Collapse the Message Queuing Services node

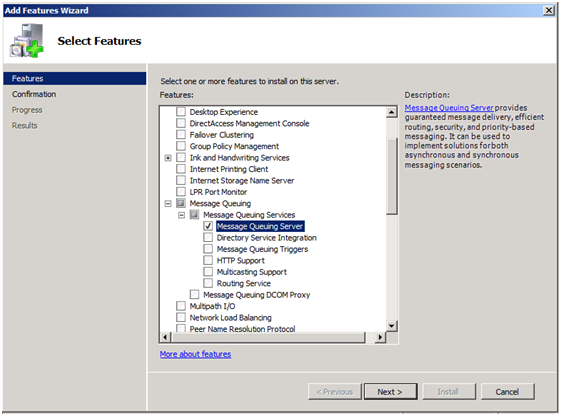click(181, 215)
